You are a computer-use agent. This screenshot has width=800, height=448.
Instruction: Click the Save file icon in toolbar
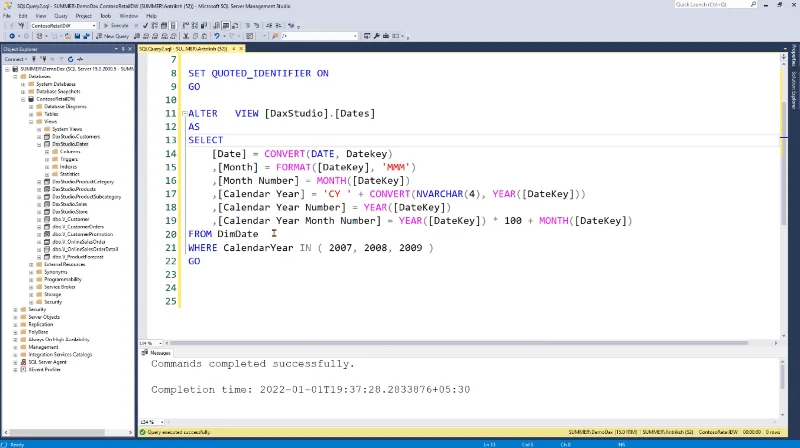tap(77, 36)
